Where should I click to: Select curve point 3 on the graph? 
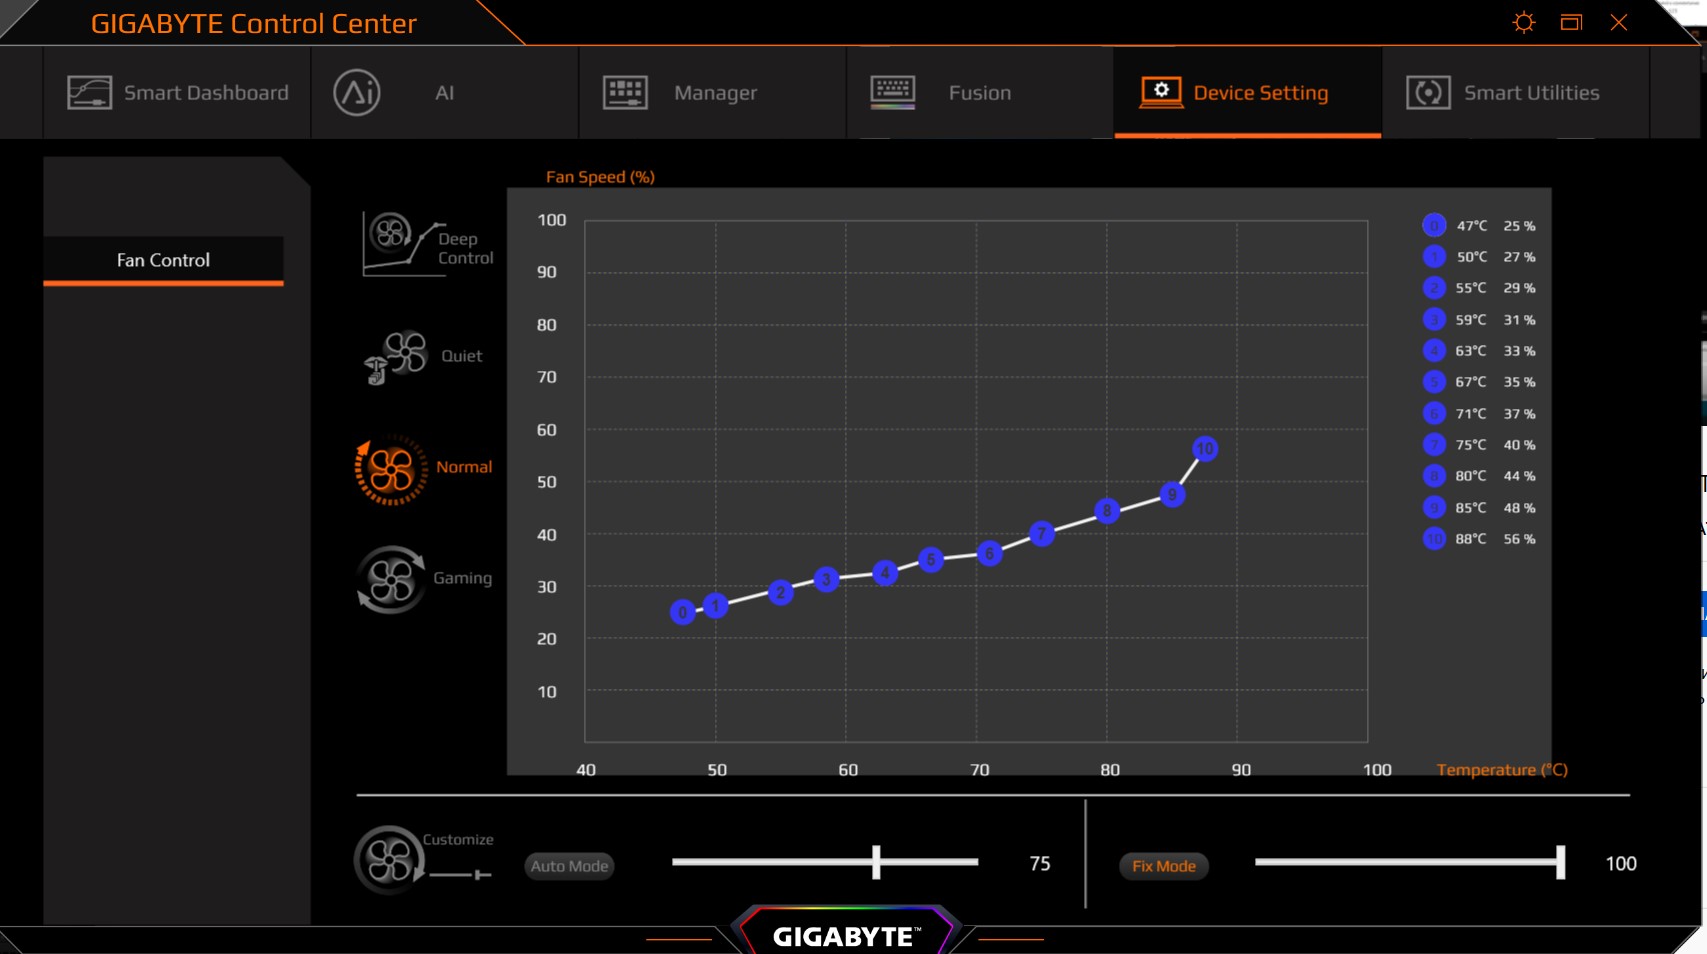826,579
